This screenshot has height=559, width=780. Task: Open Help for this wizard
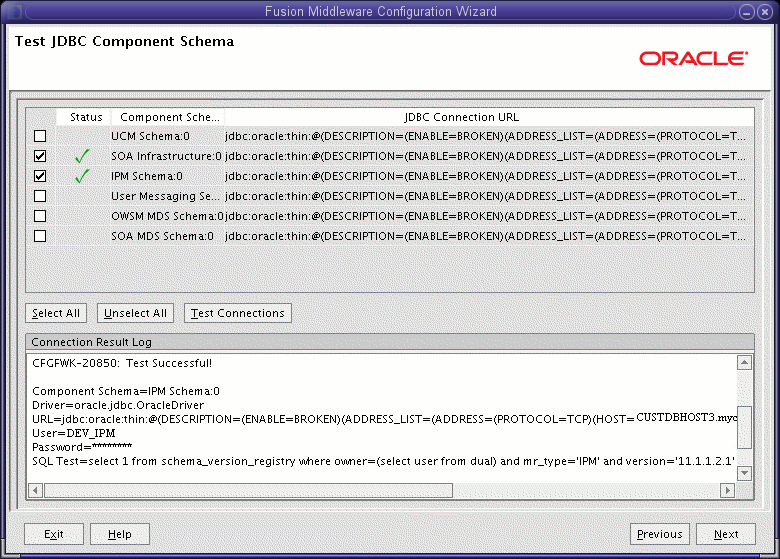(120, 534)
